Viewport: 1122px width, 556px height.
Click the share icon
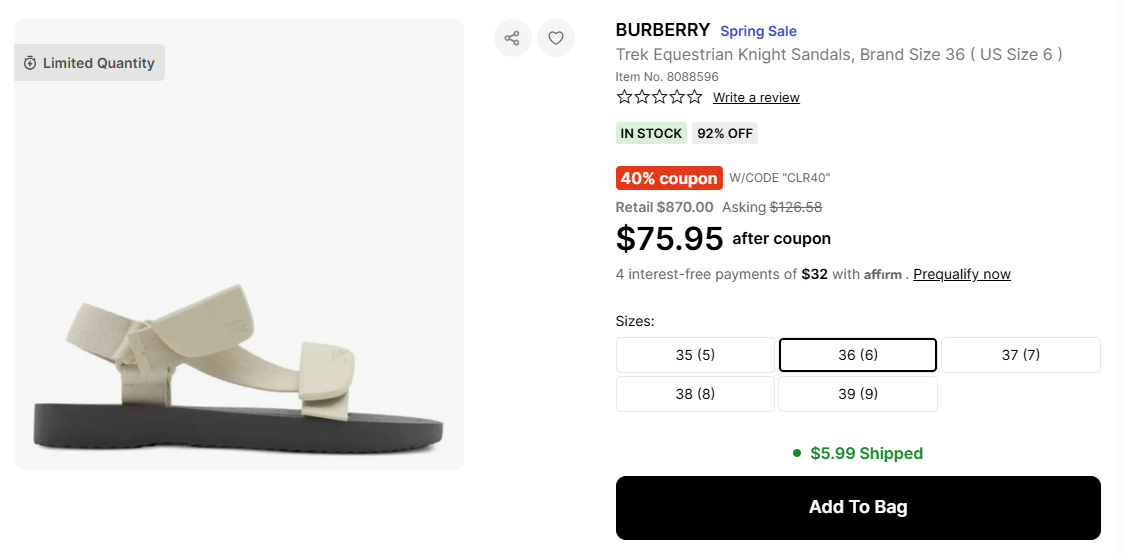(x=512, y=39)
